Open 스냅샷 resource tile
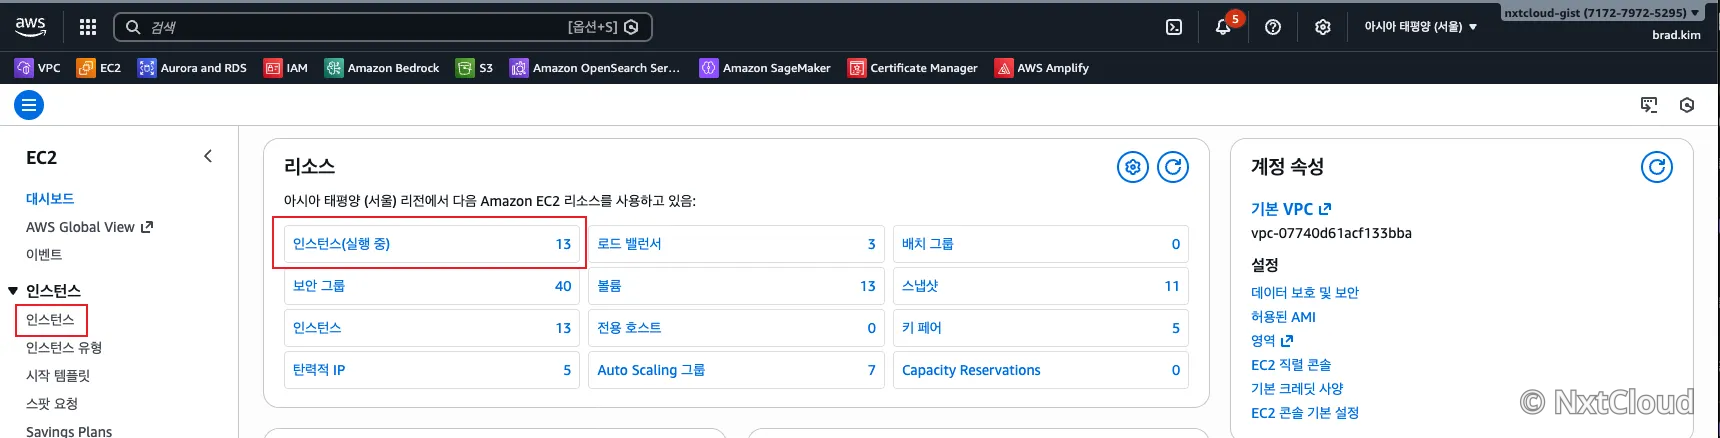 coord(1041,286)
